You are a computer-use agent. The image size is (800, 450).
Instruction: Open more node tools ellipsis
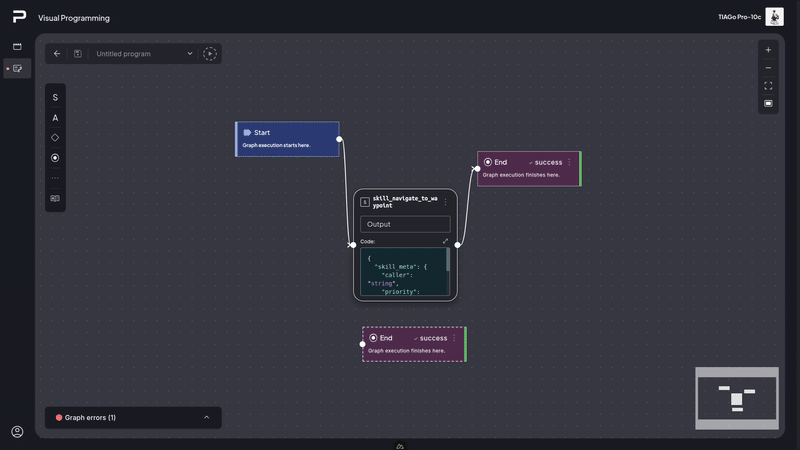pos(55,178)
